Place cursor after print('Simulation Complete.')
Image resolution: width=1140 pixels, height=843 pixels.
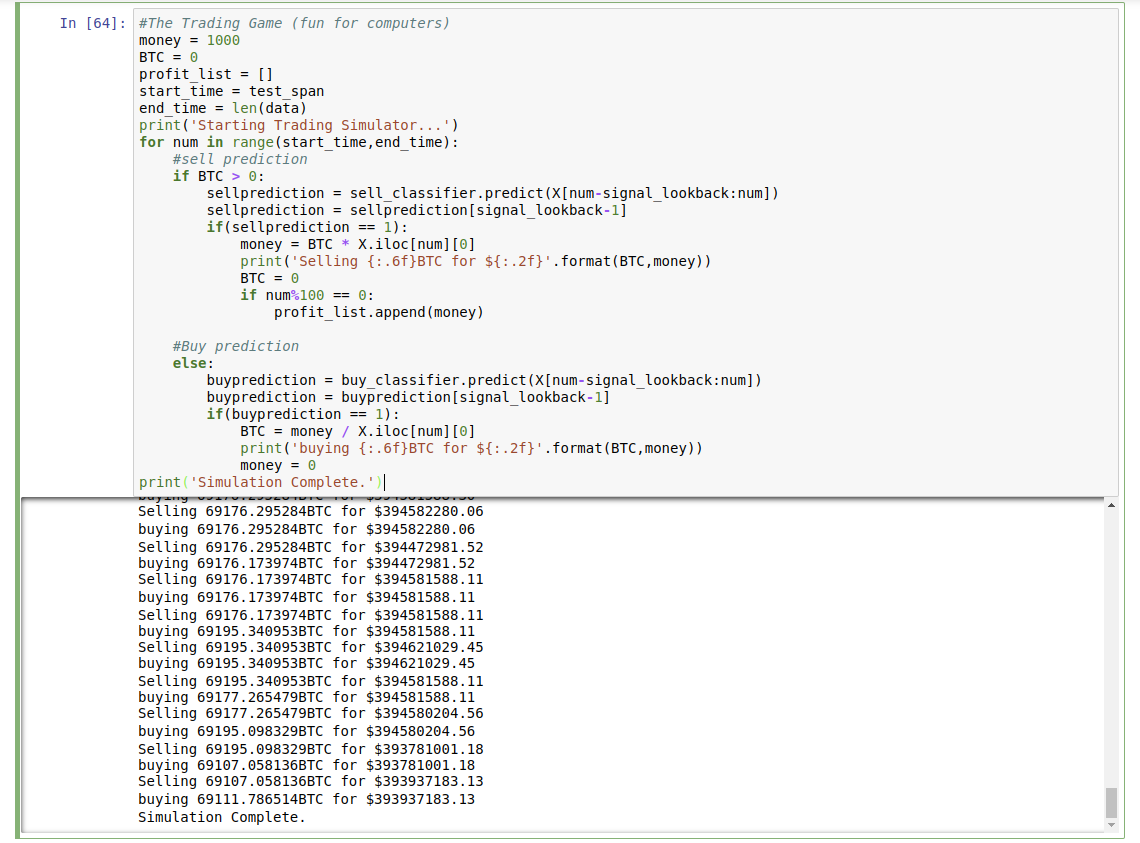pyautogui.click(x=384, y=482)
